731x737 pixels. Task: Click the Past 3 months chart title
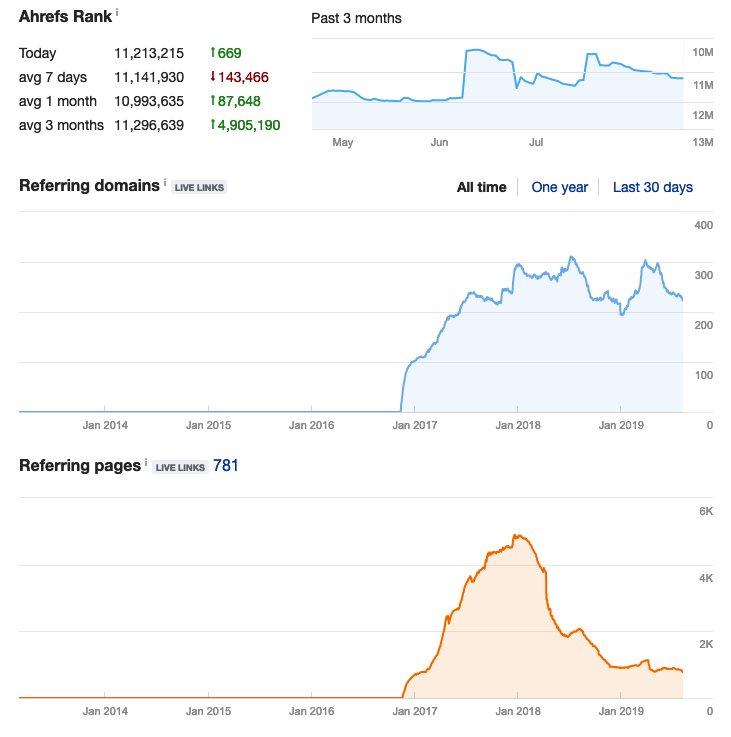pos(356,18)
